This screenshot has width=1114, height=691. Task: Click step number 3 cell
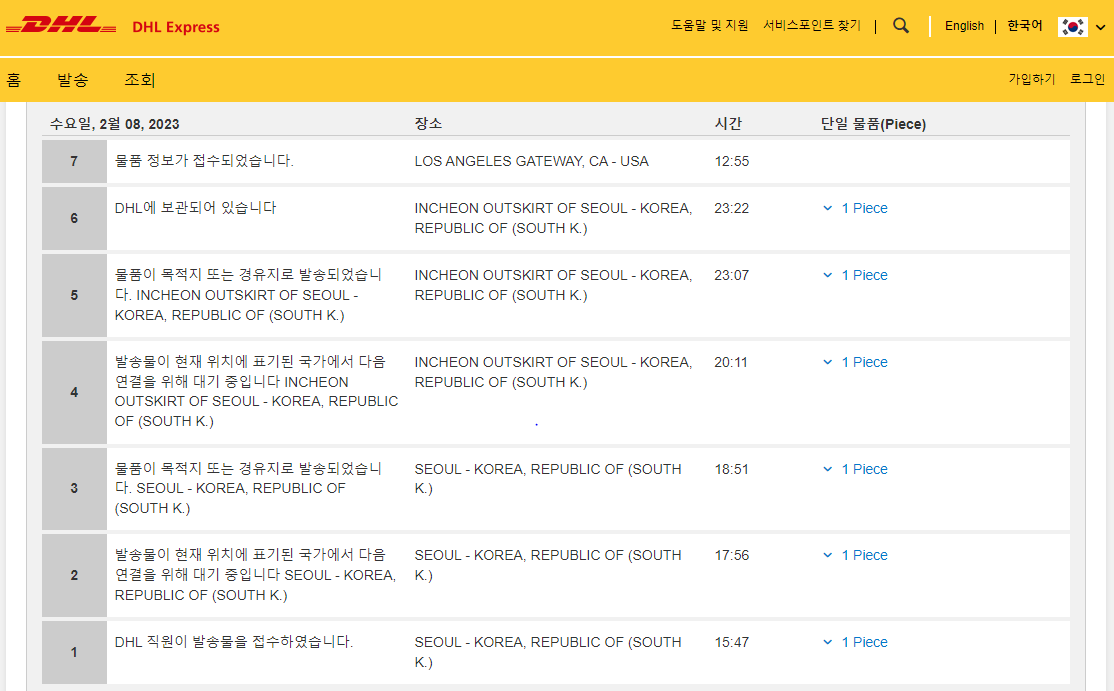[x=74, y=489]
